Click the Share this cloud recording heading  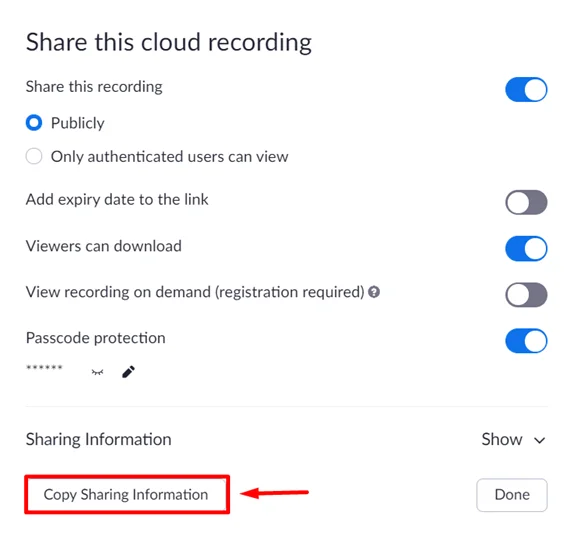[169, 42]
